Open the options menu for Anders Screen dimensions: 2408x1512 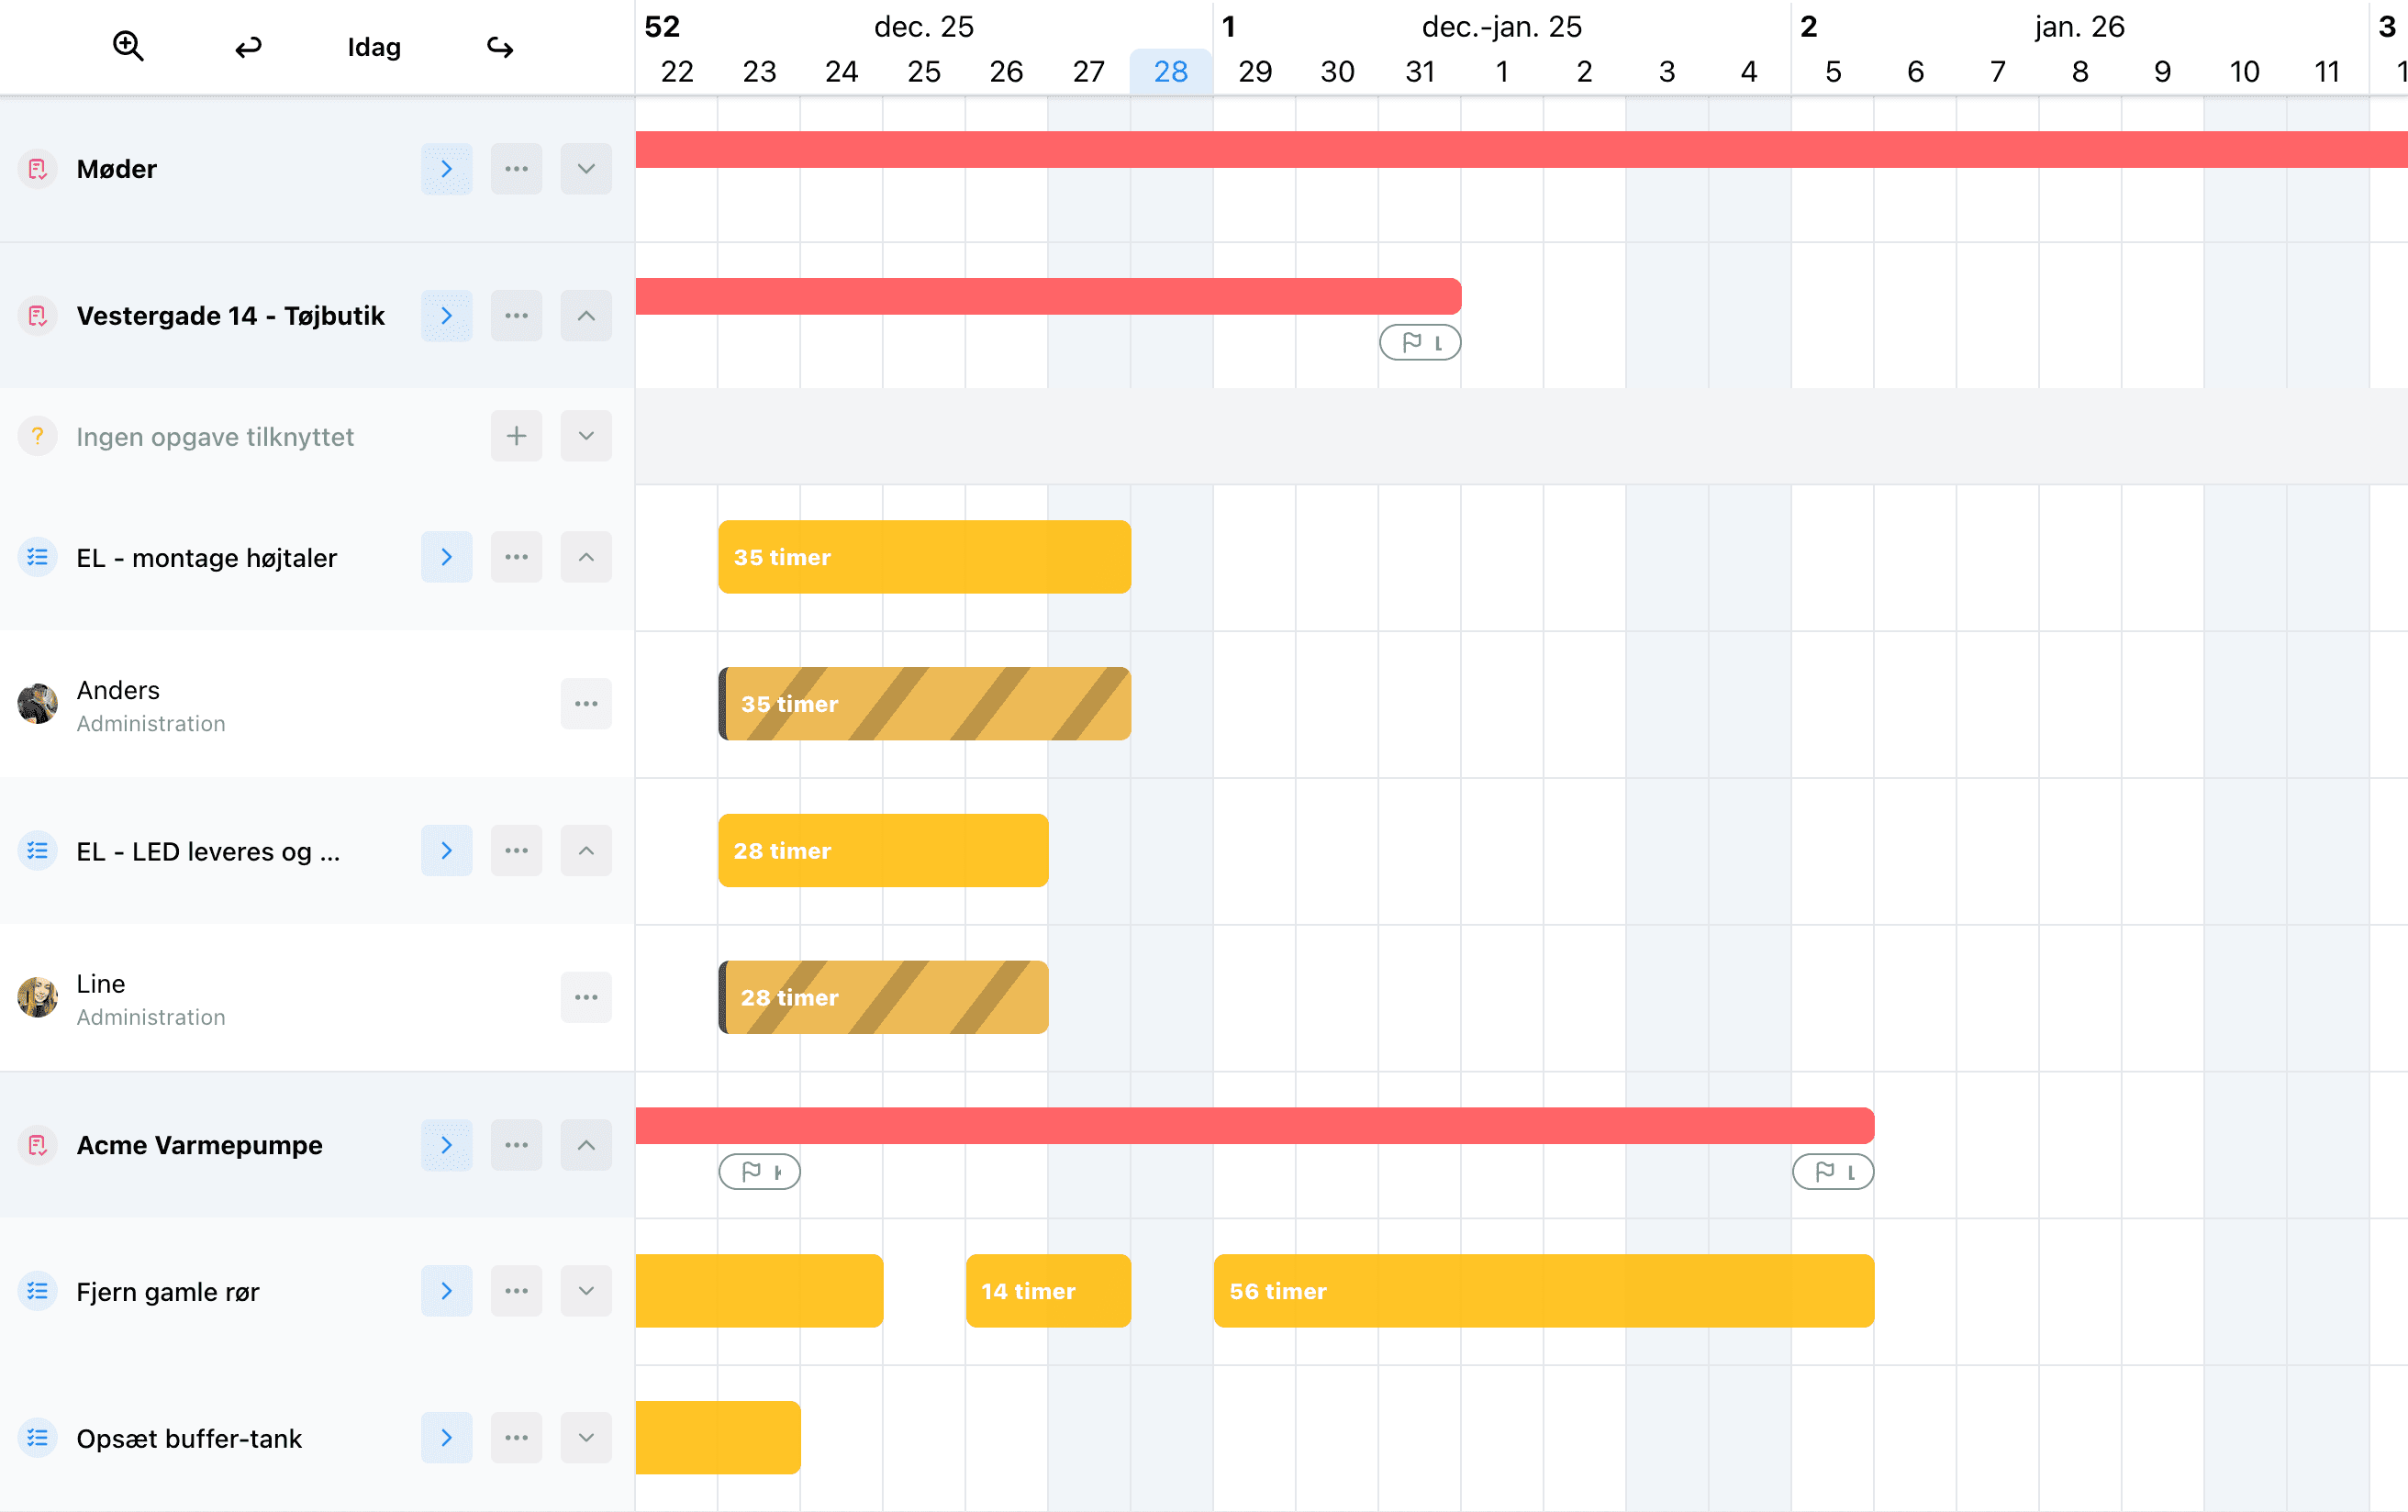586,703
